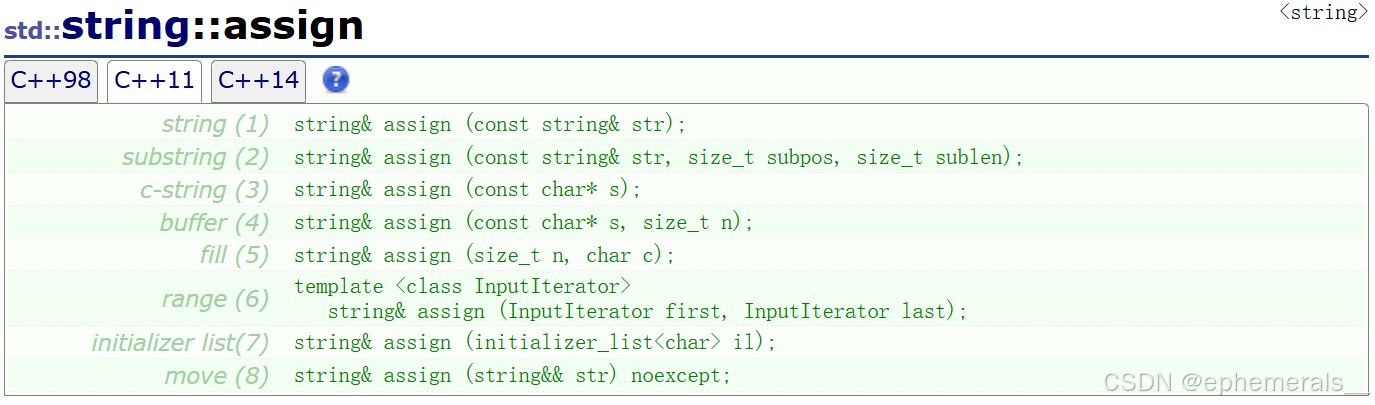Click the 'range (6)' overload label

coord(215,299)
